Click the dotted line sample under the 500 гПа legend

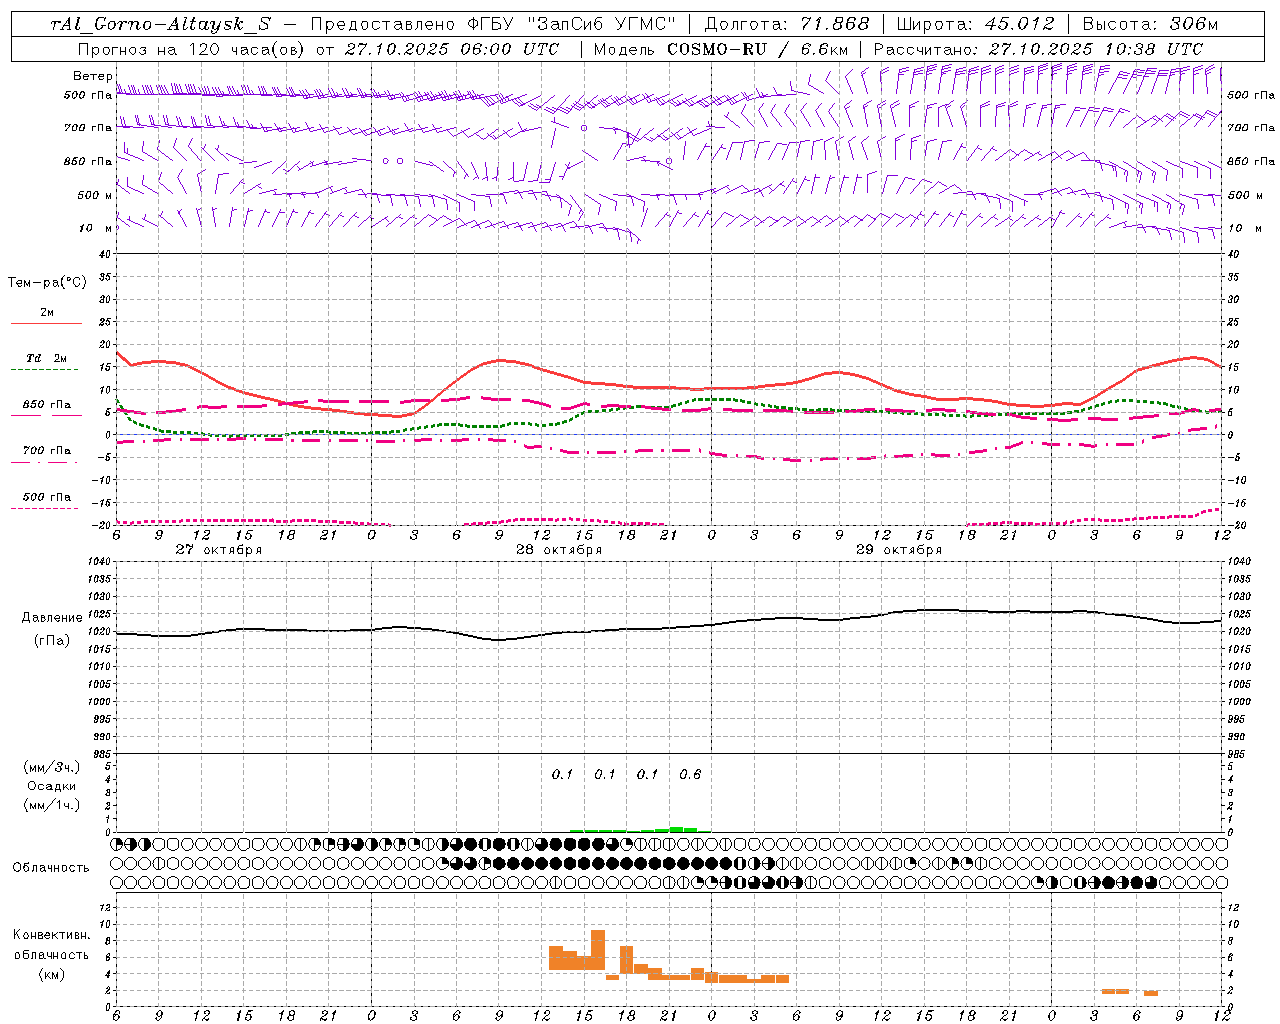pos(45,508)
